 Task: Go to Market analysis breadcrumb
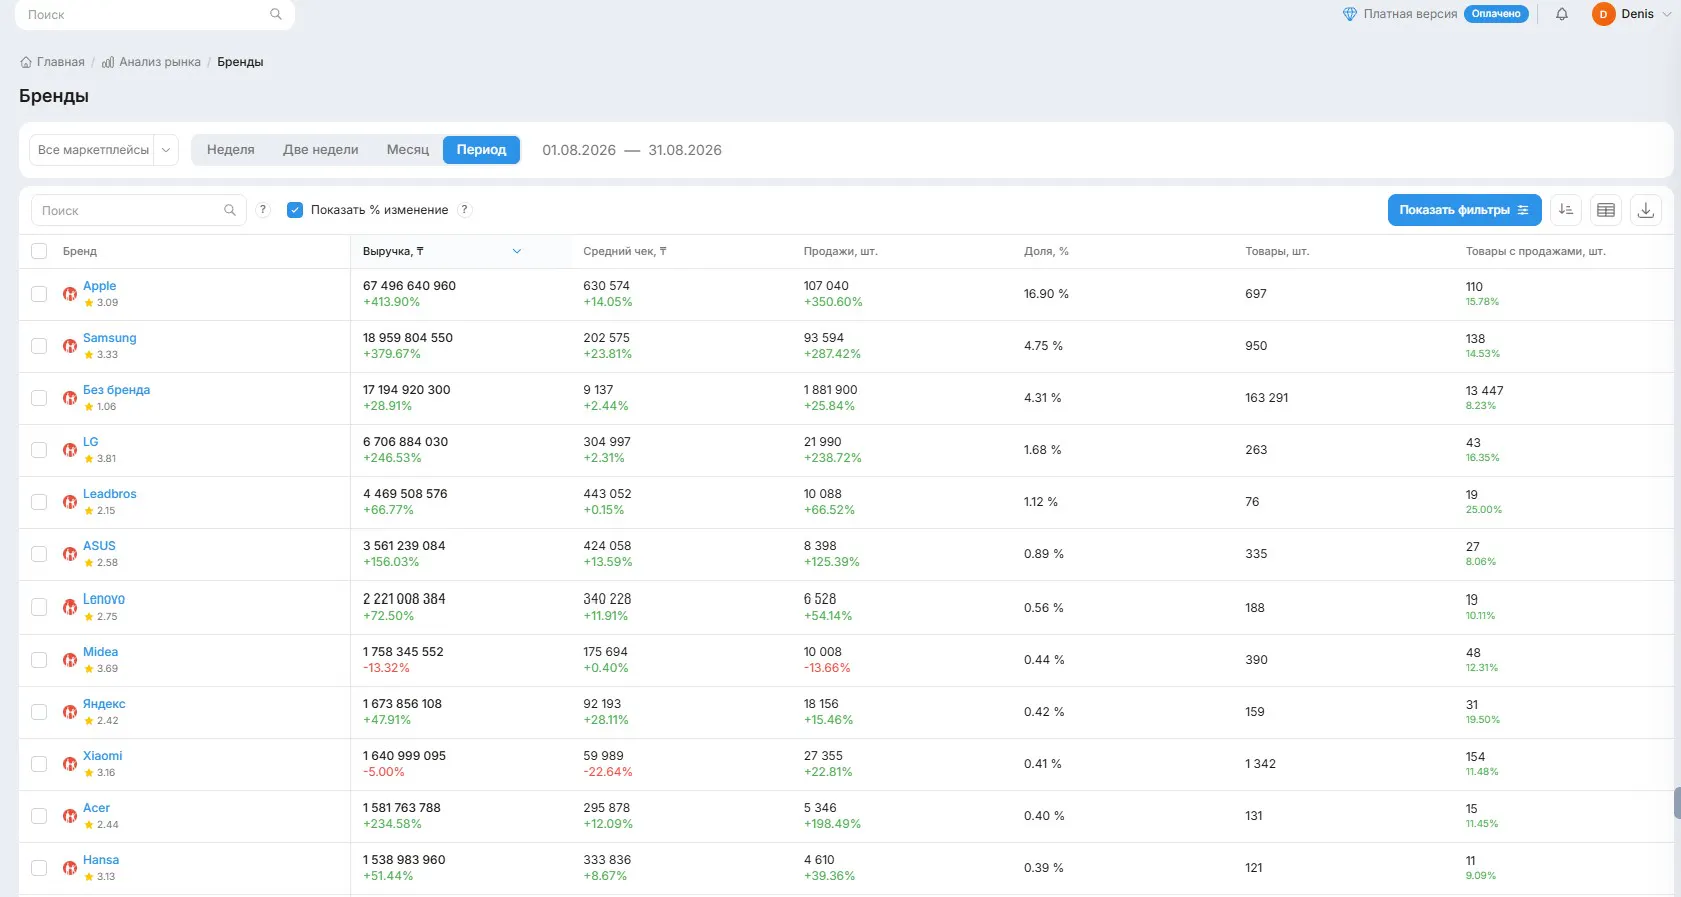pos(151,62)
